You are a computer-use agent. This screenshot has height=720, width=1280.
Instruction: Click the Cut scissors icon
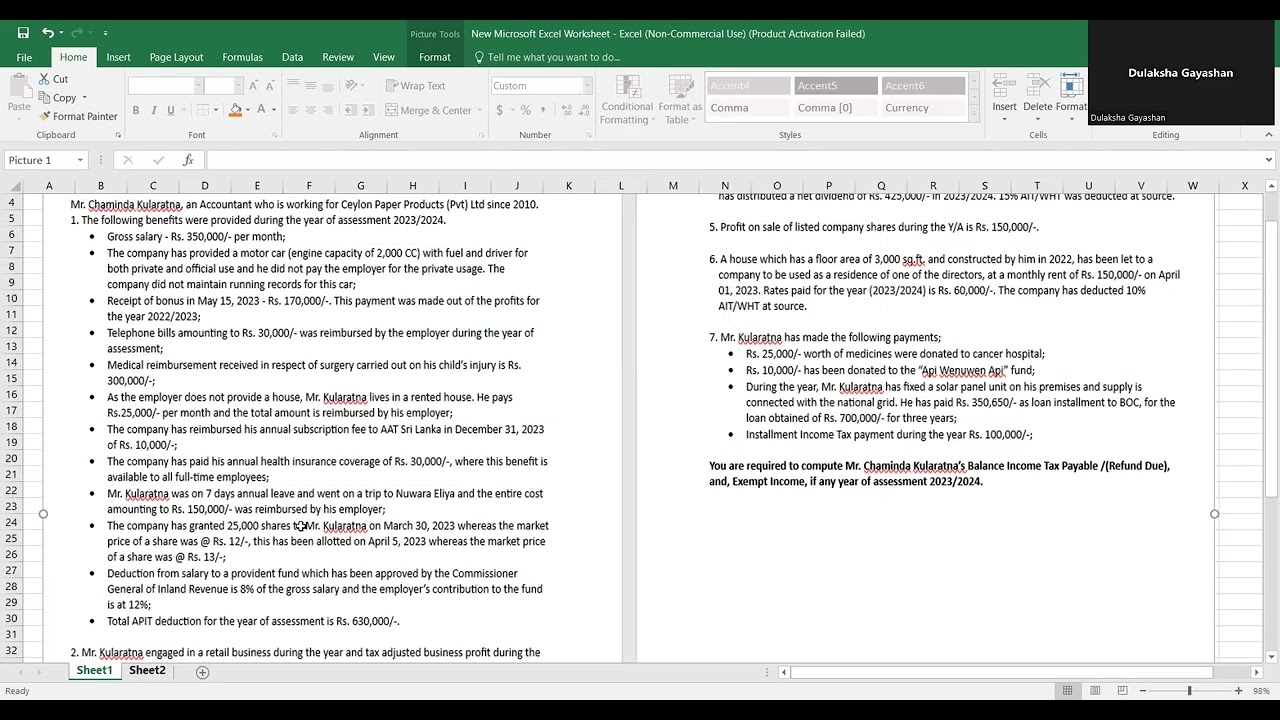coord(45,79)
